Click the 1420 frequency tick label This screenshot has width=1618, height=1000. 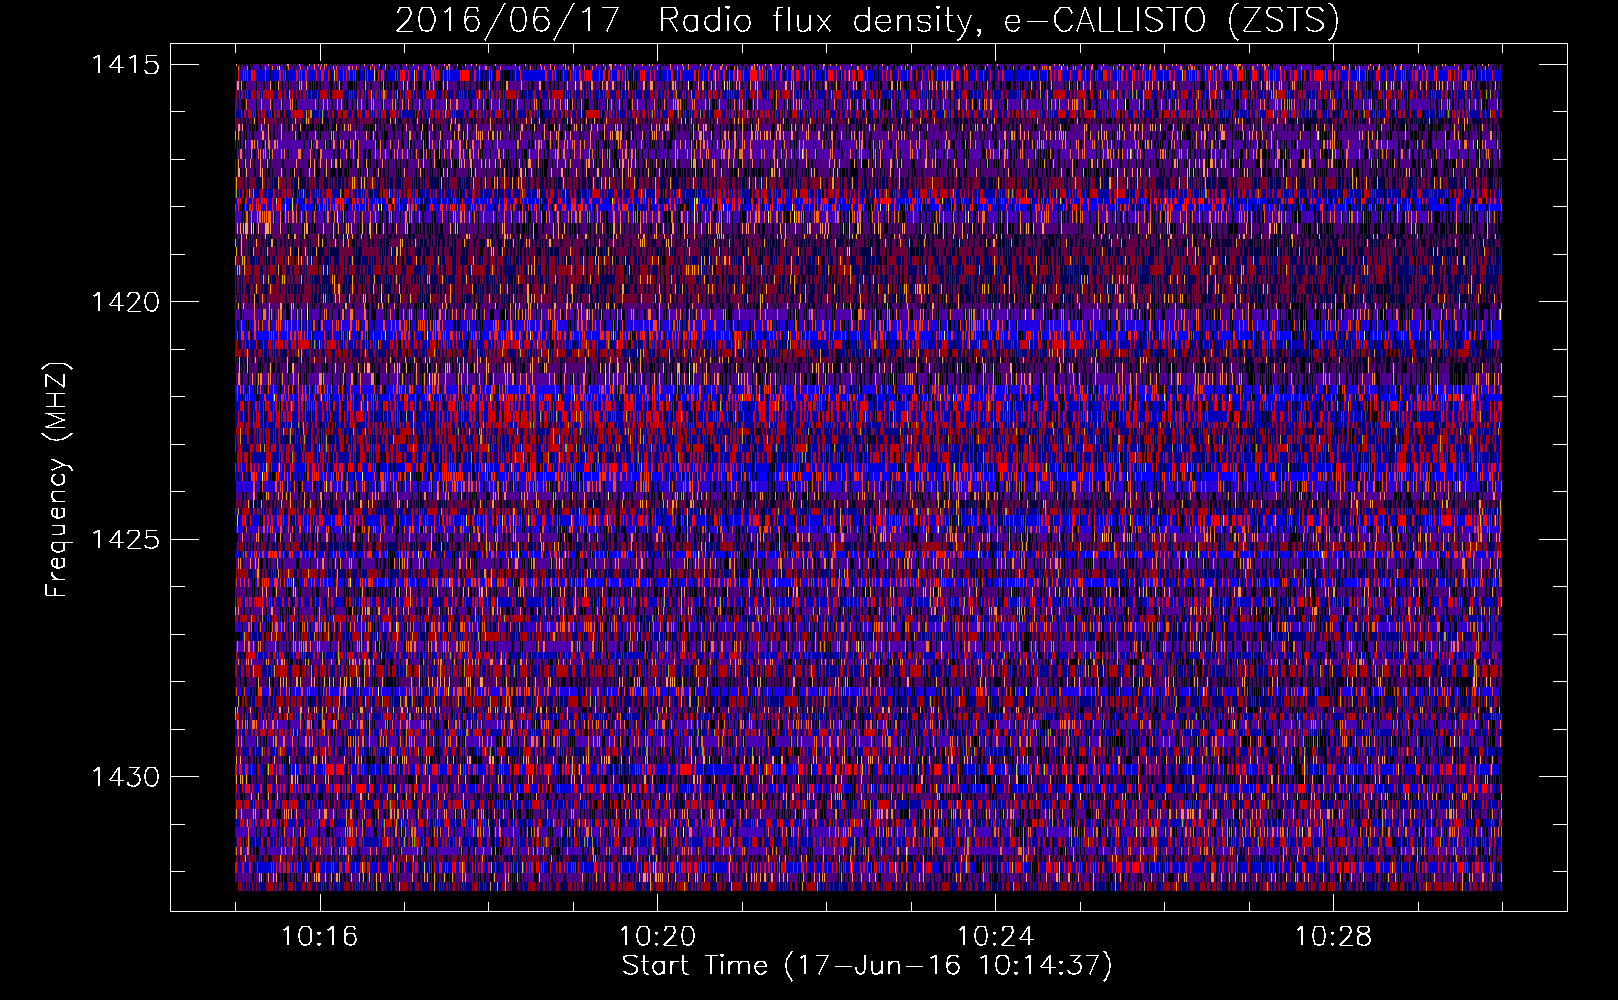(125, 302)
